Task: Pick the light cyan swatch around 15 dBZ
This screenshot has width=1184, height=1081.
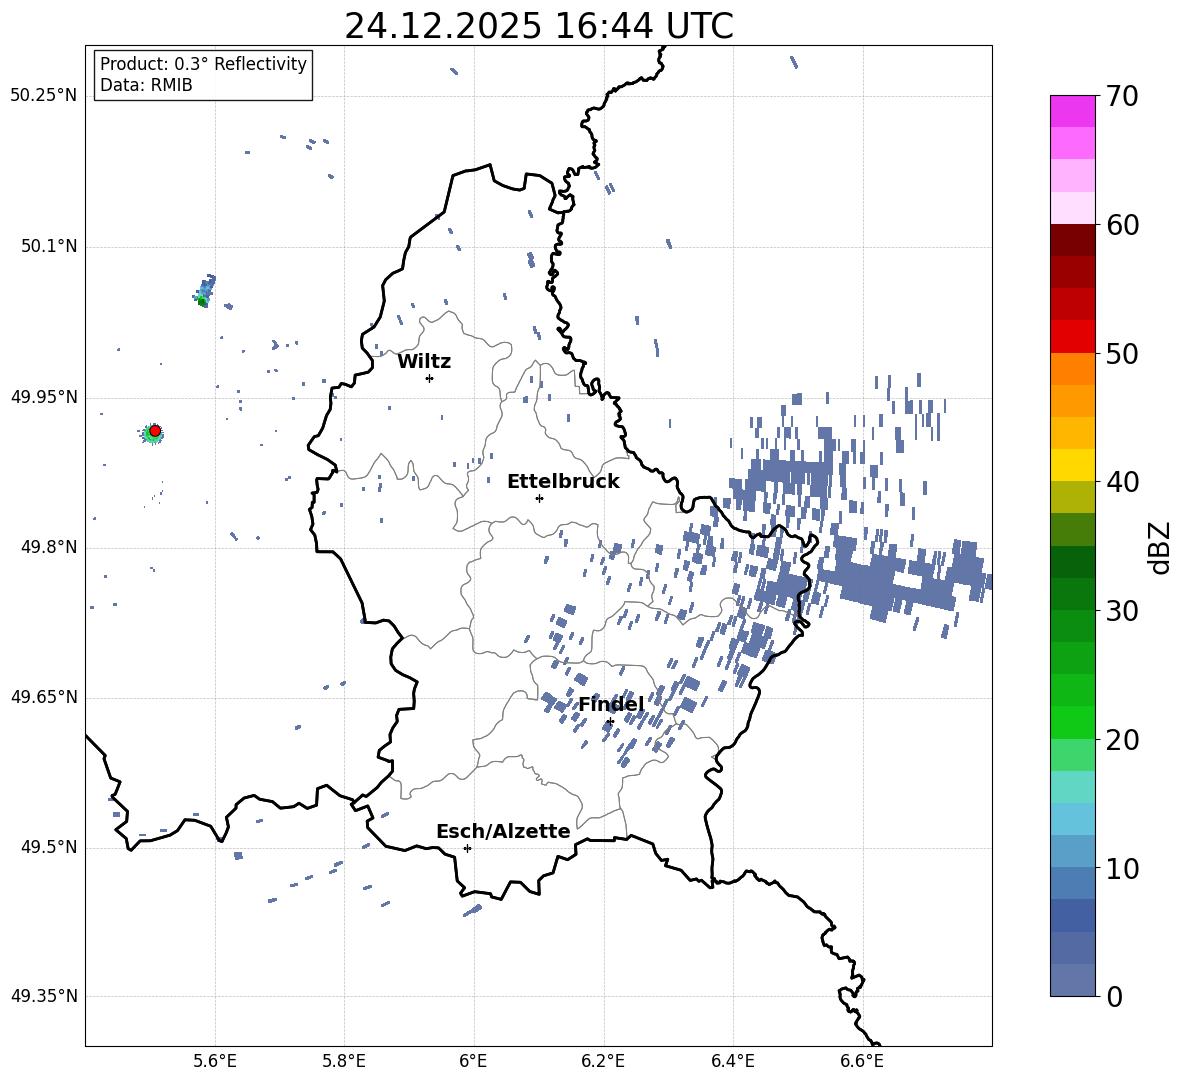Action: tap(1072, 787)
